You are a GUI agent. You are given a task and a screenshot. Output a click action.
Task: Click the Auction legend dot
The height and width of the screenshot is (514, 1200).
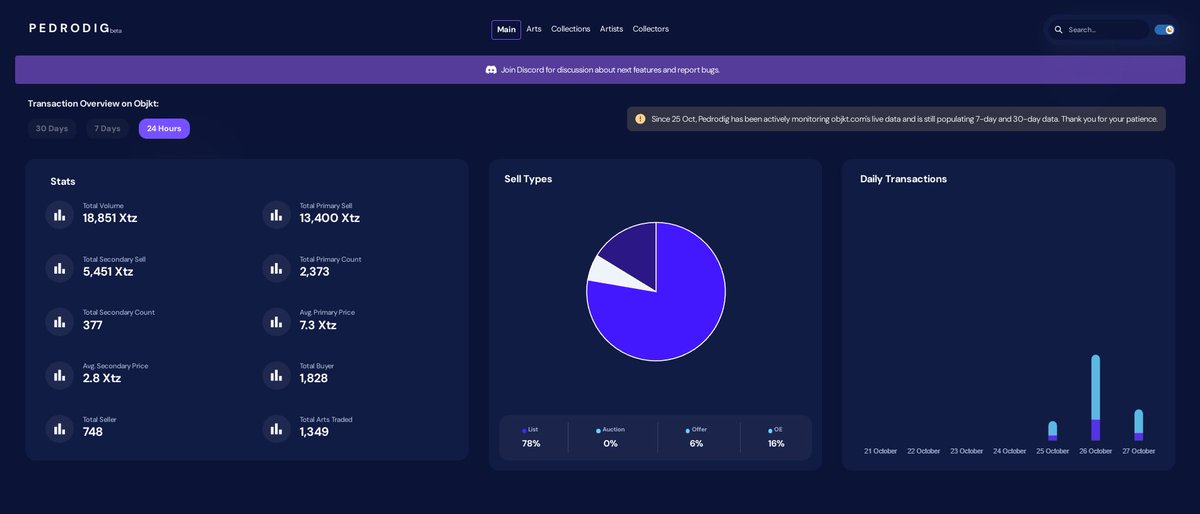point(598,431)
